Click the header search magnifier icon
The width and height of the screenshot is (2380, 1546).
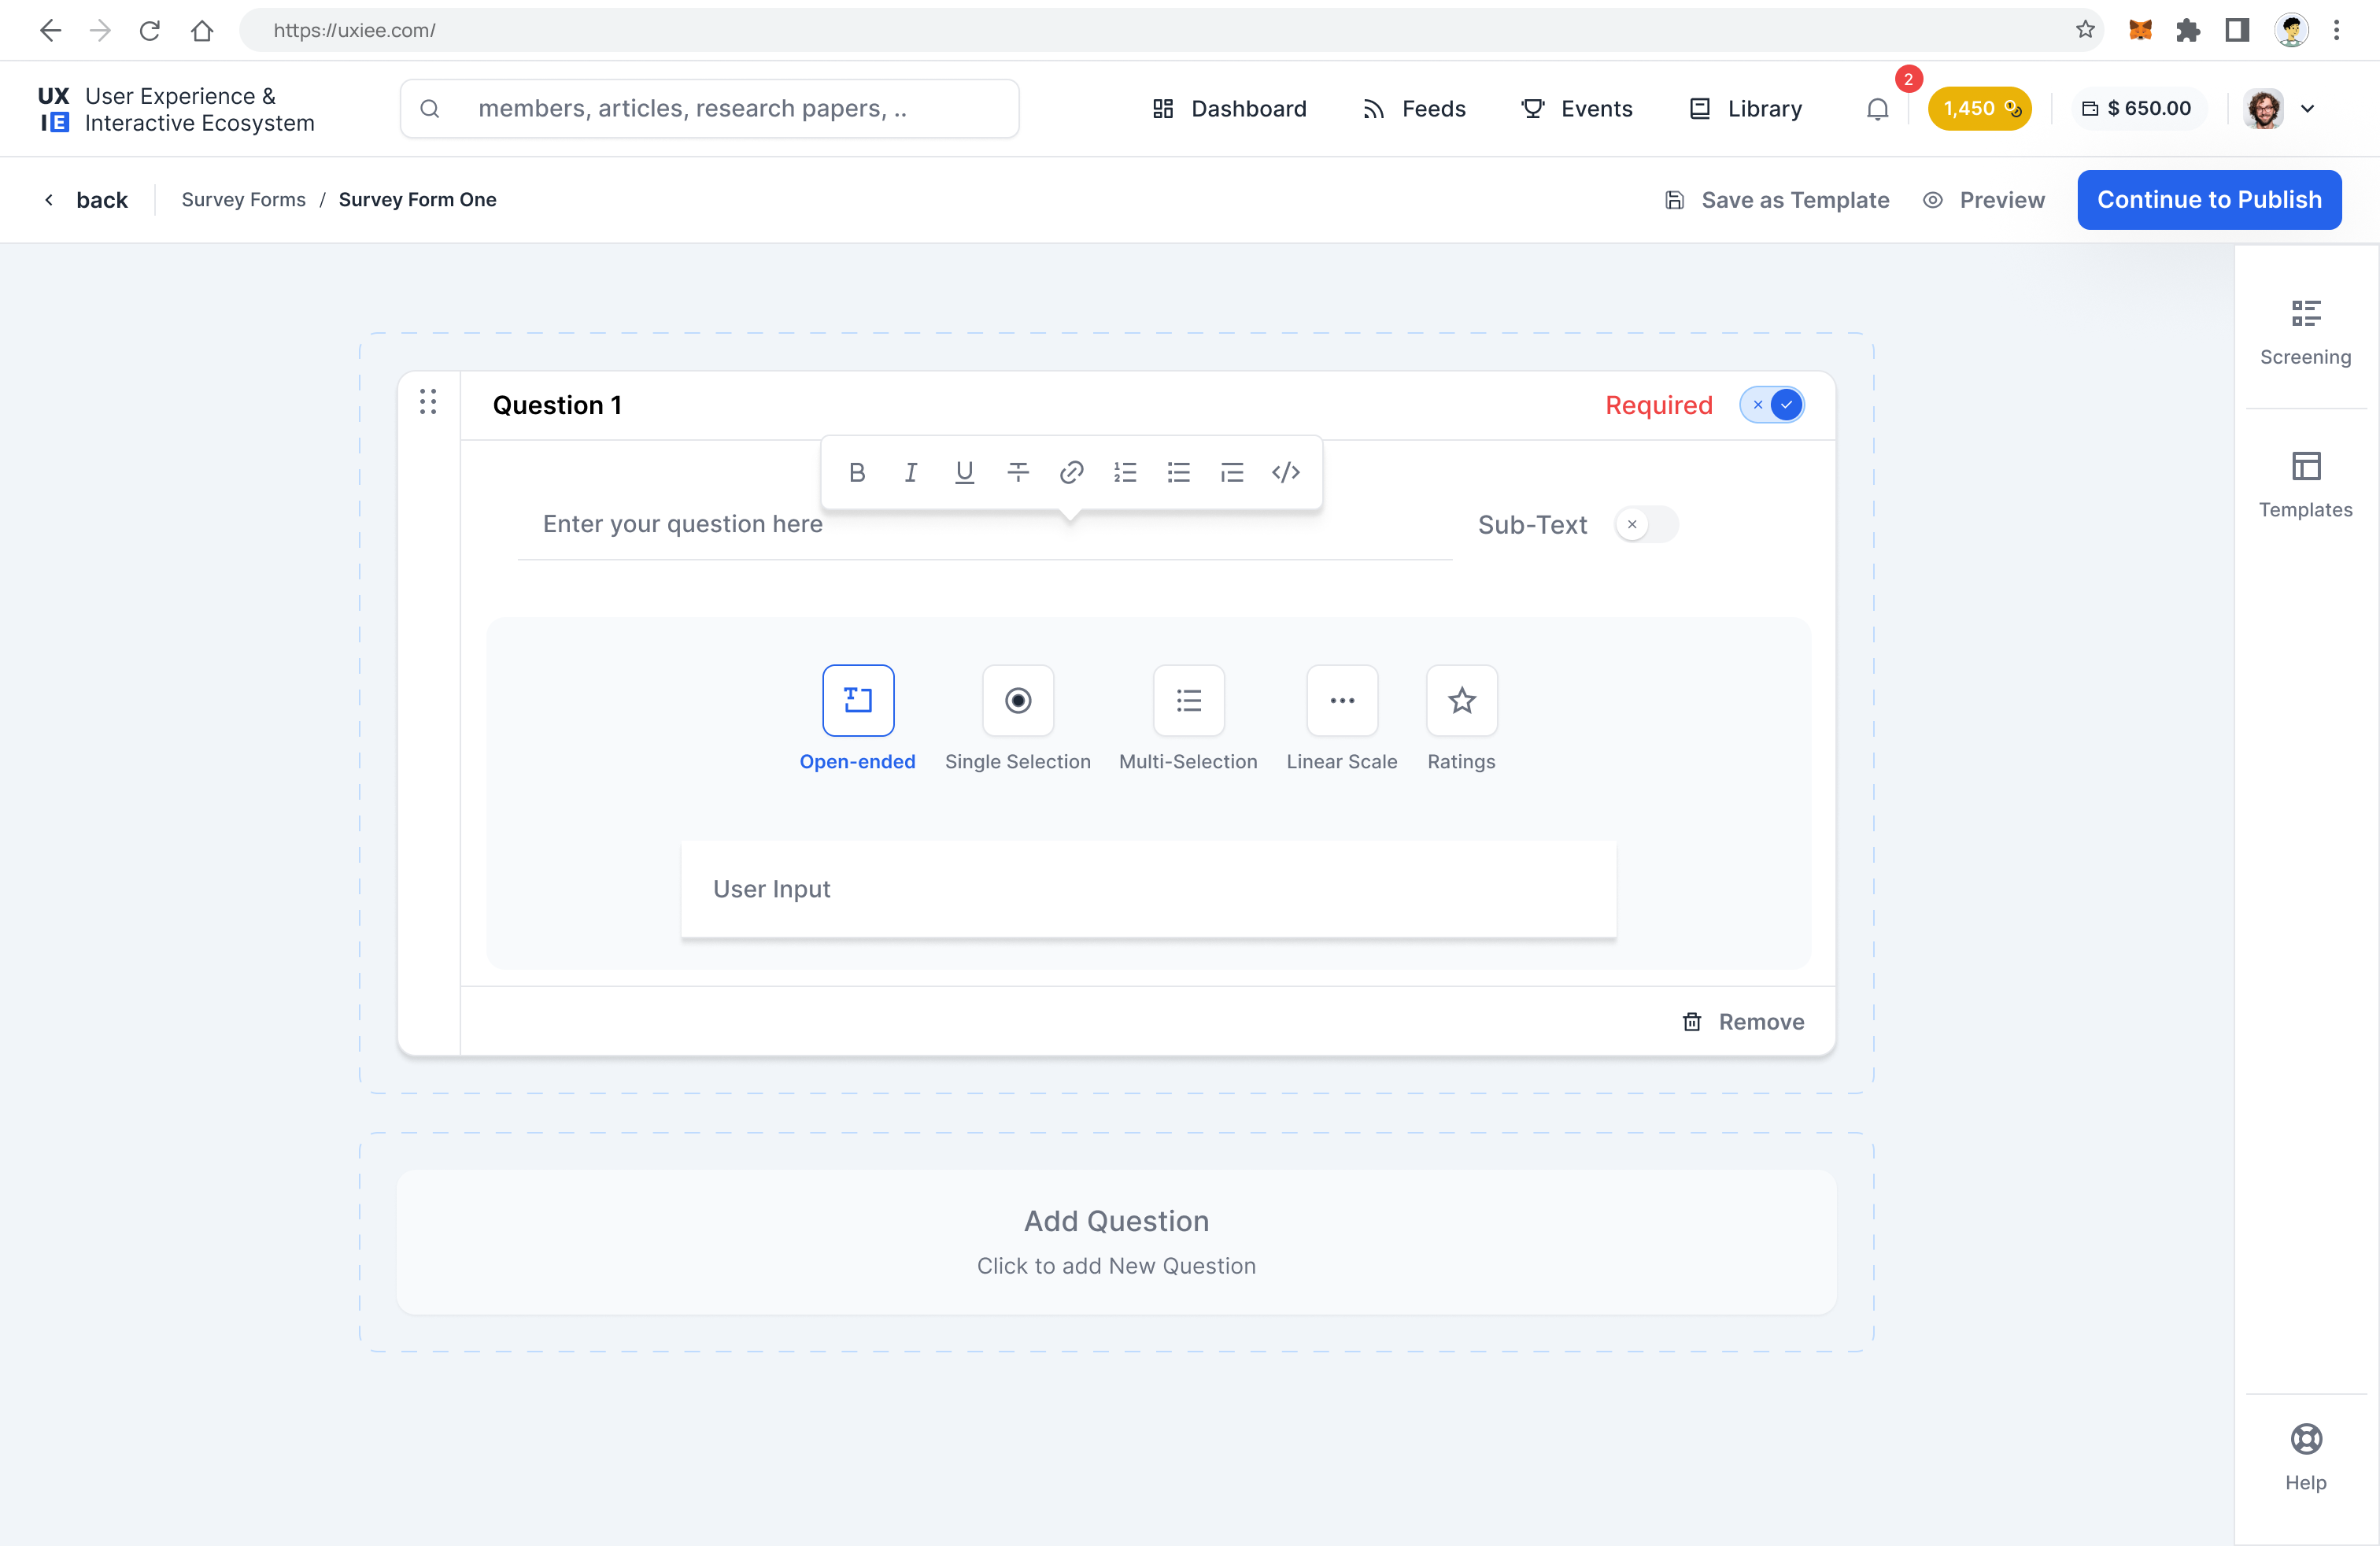[x=430, y=109]
